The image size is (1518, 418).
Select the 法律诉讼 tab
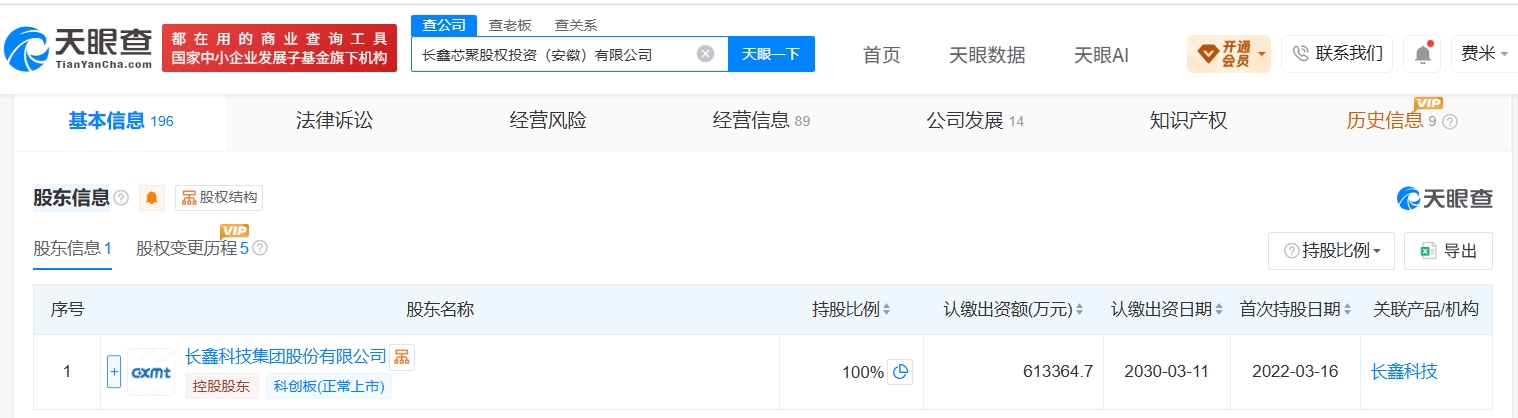coord(334,121)
